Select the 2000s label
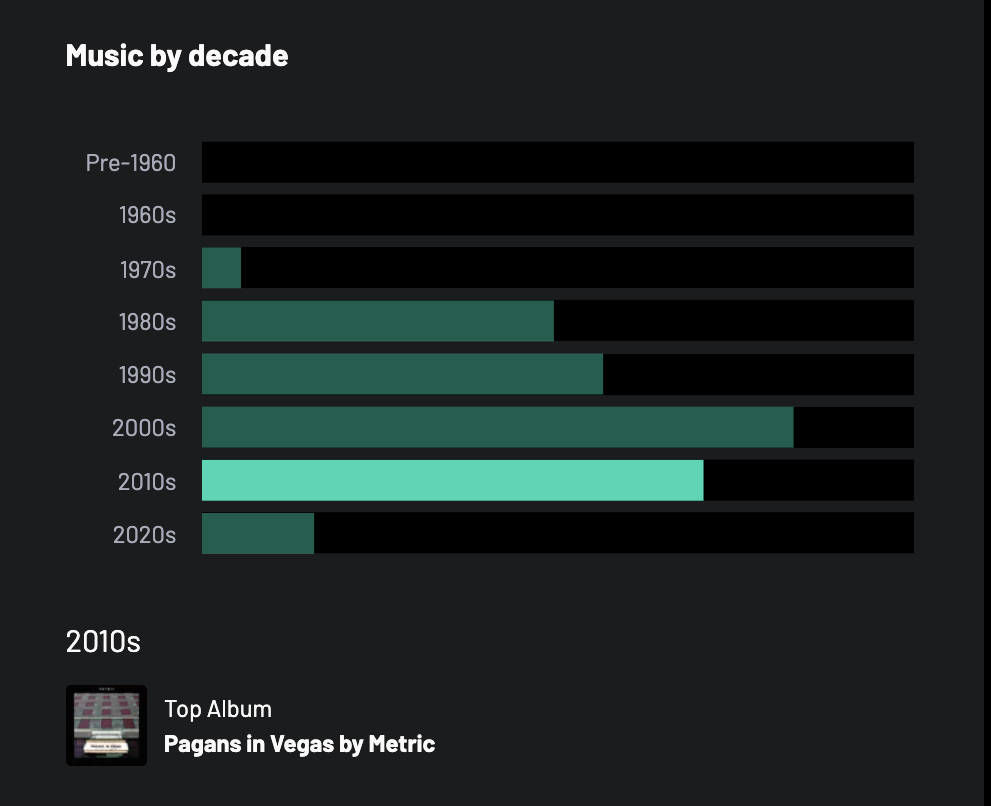The image size is (991, 806). point(144,428)
